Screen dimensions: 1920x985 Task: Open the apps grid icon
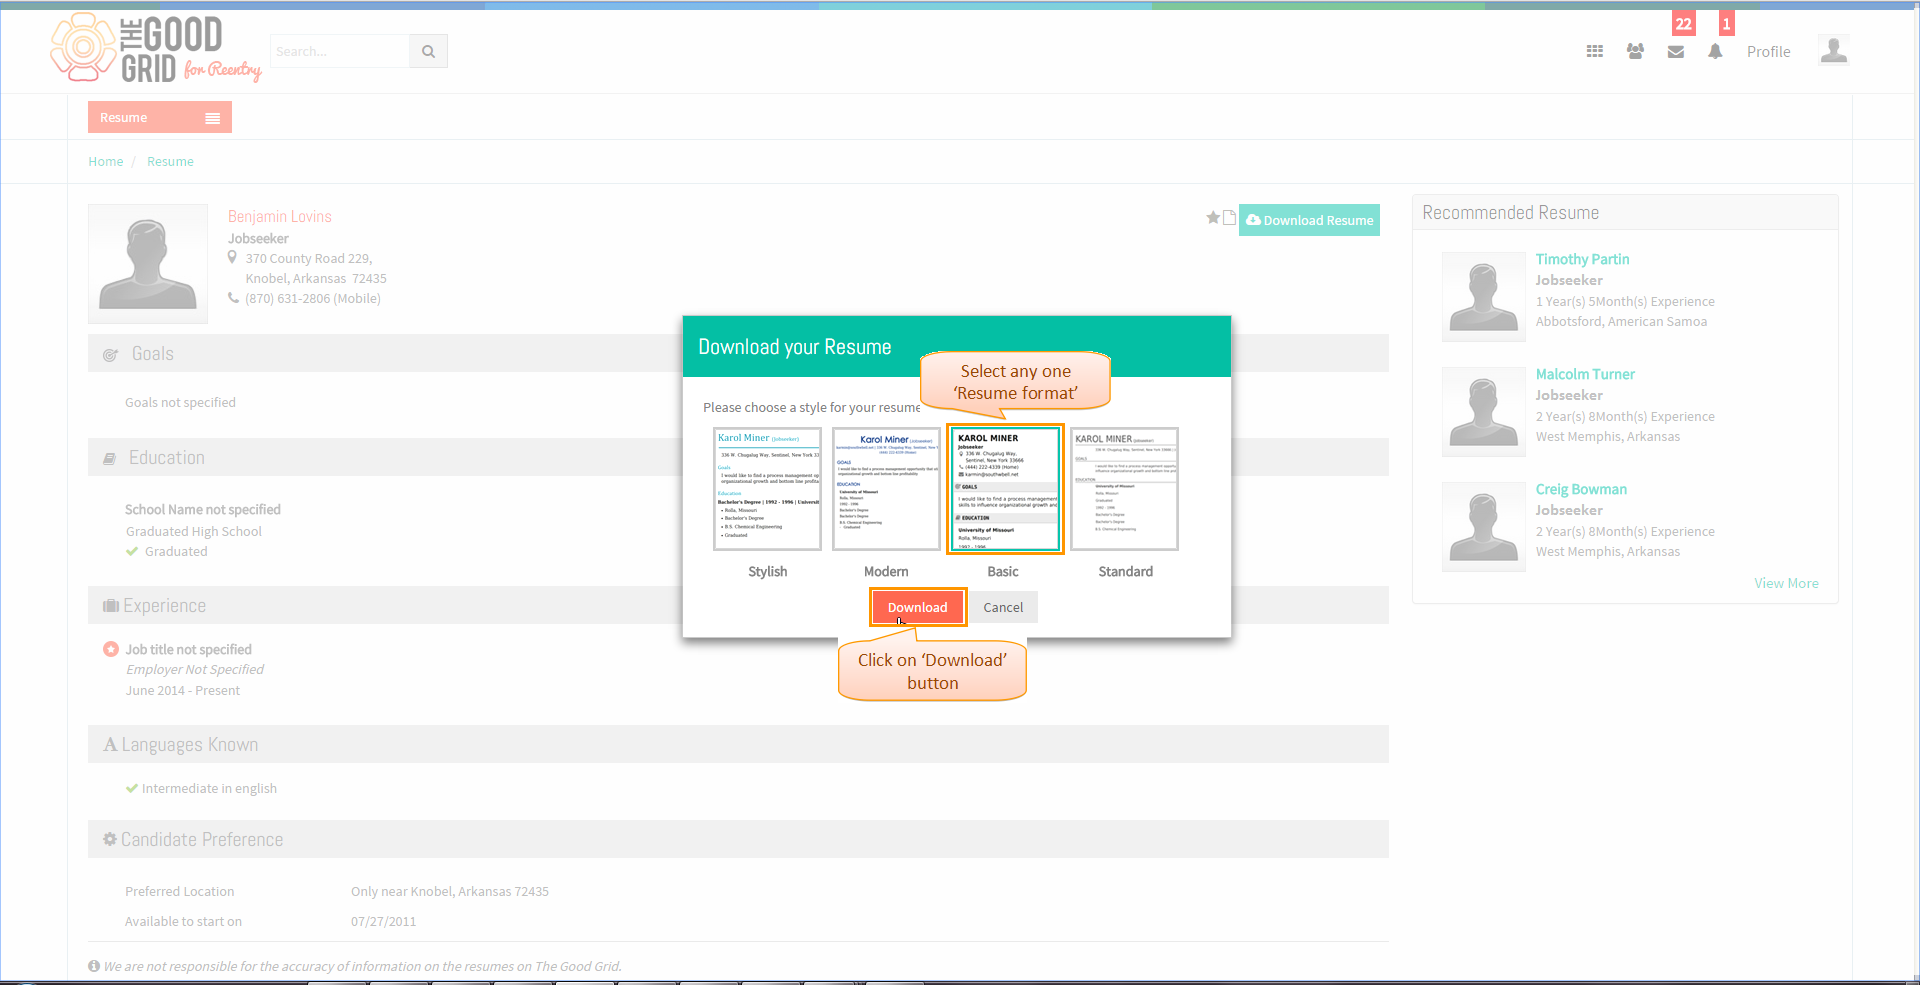coord(1595,51)
